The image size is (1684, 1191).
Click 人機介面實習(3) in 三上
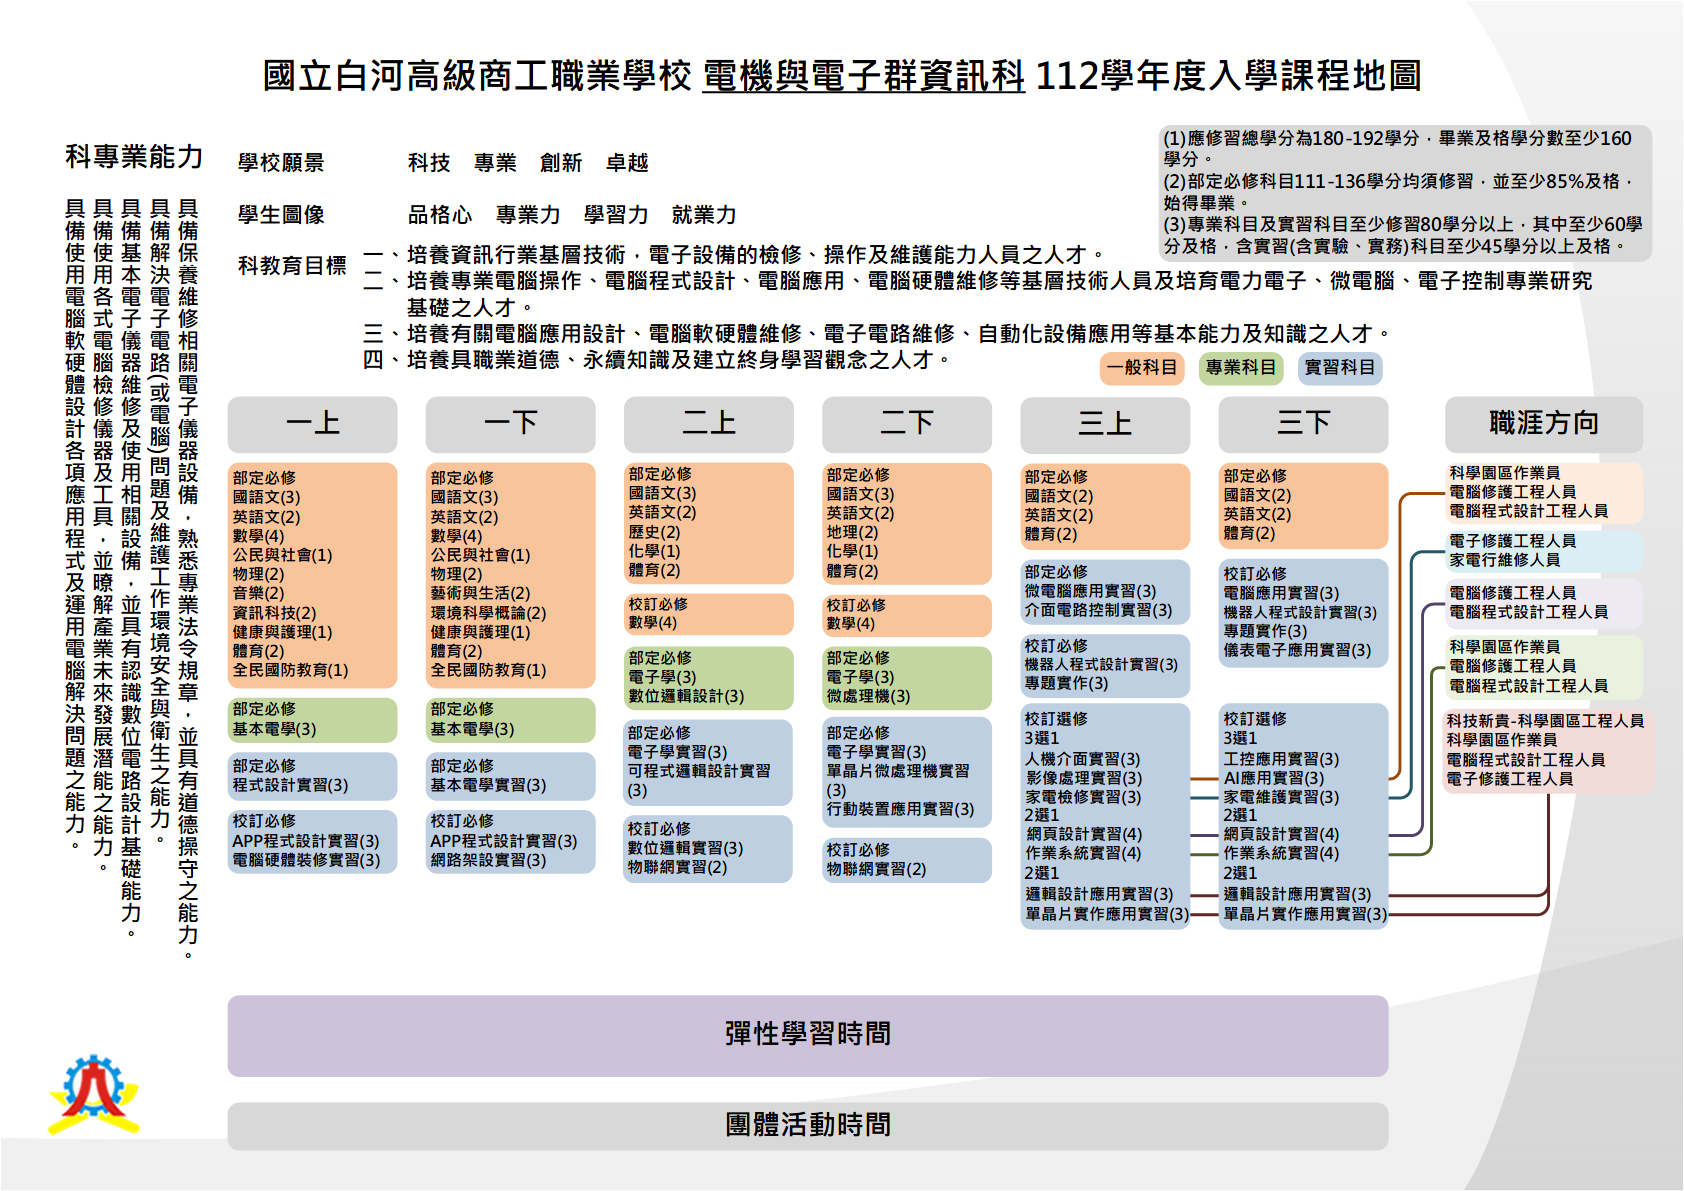pos(1082,759)
